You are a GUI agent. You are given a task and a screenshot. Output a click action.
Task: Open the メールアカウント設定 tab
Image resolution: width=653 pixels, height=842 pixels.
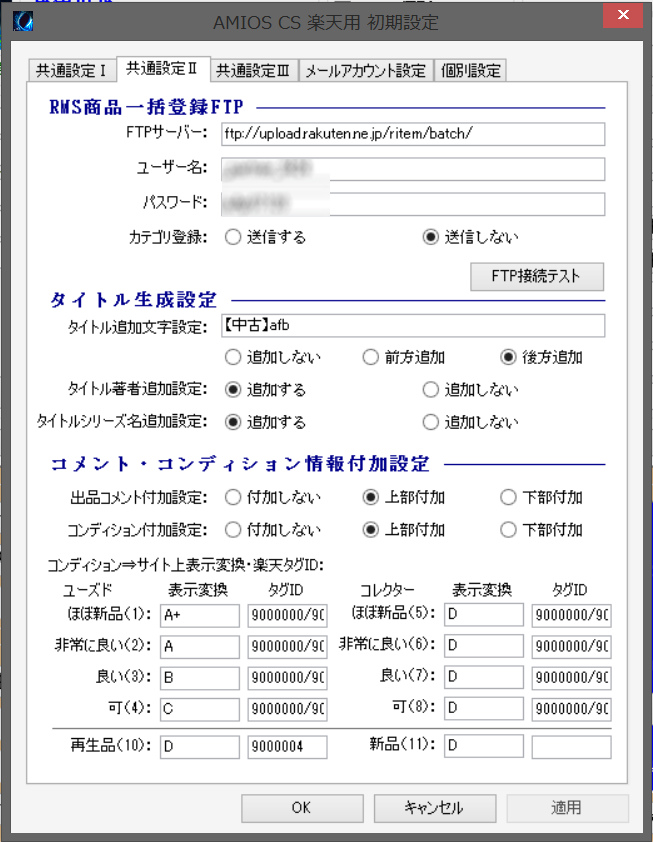tap(366, 70)
